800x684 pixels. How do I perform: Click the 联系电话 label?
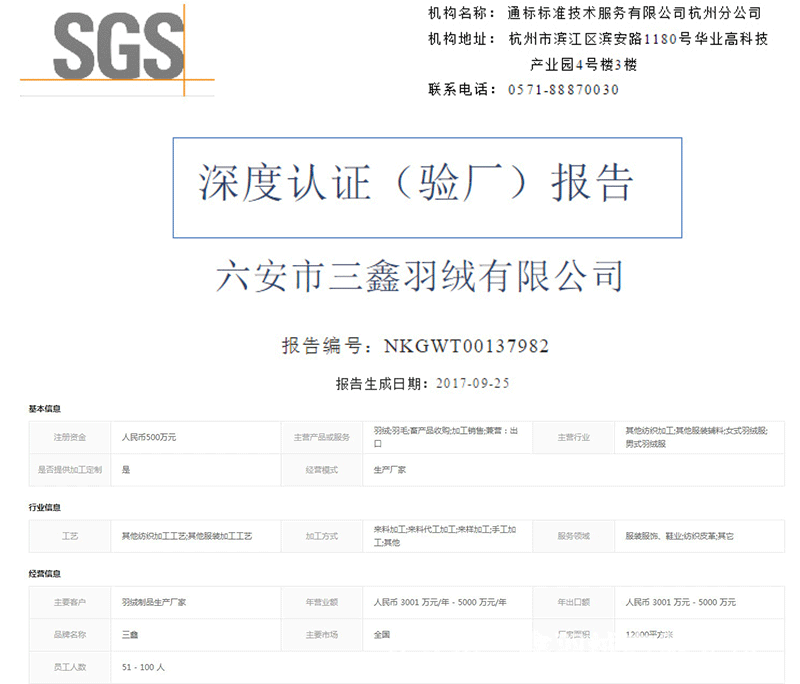[x=461, y=90]
